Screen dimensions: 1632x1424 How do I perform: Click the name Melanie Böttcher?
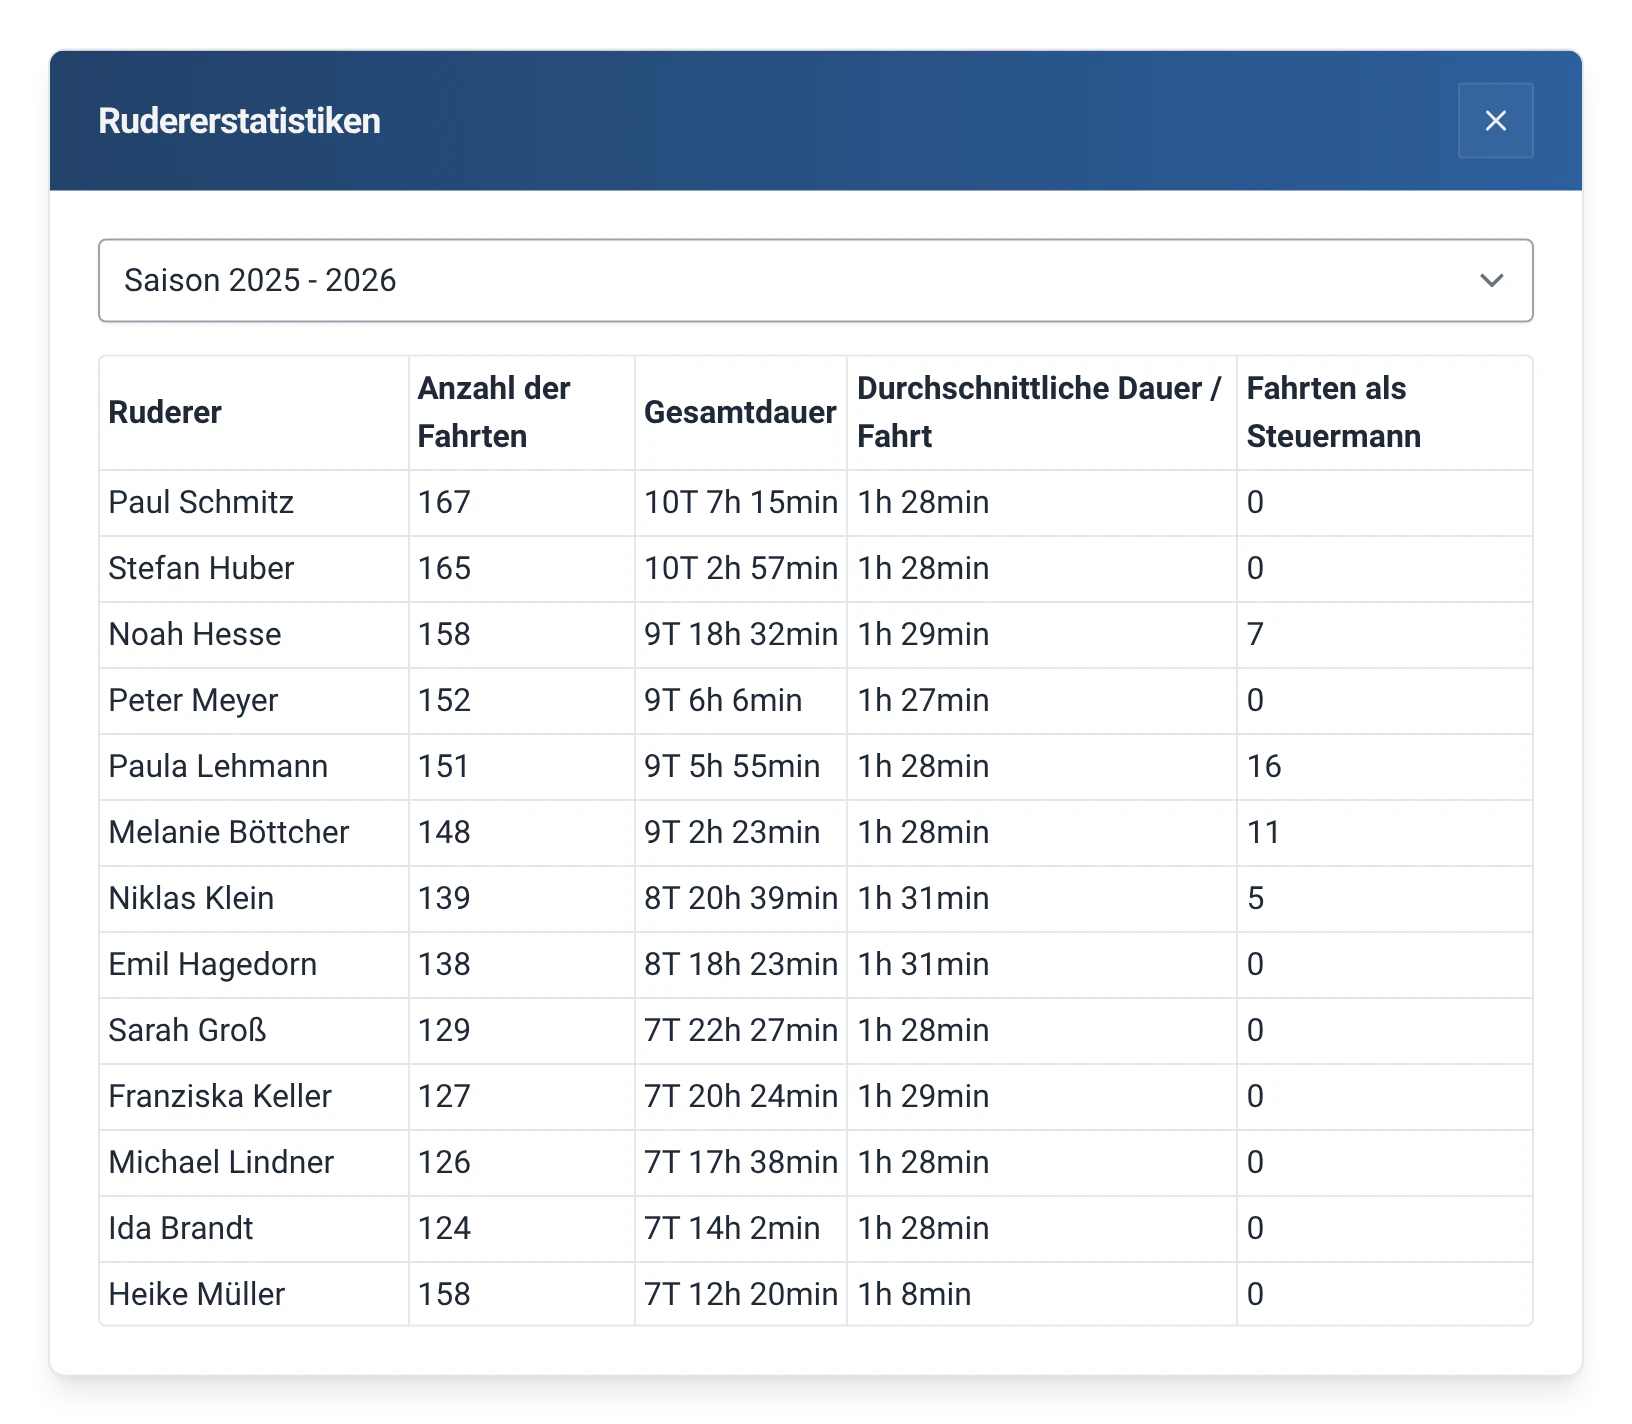[x=229, y=832]
